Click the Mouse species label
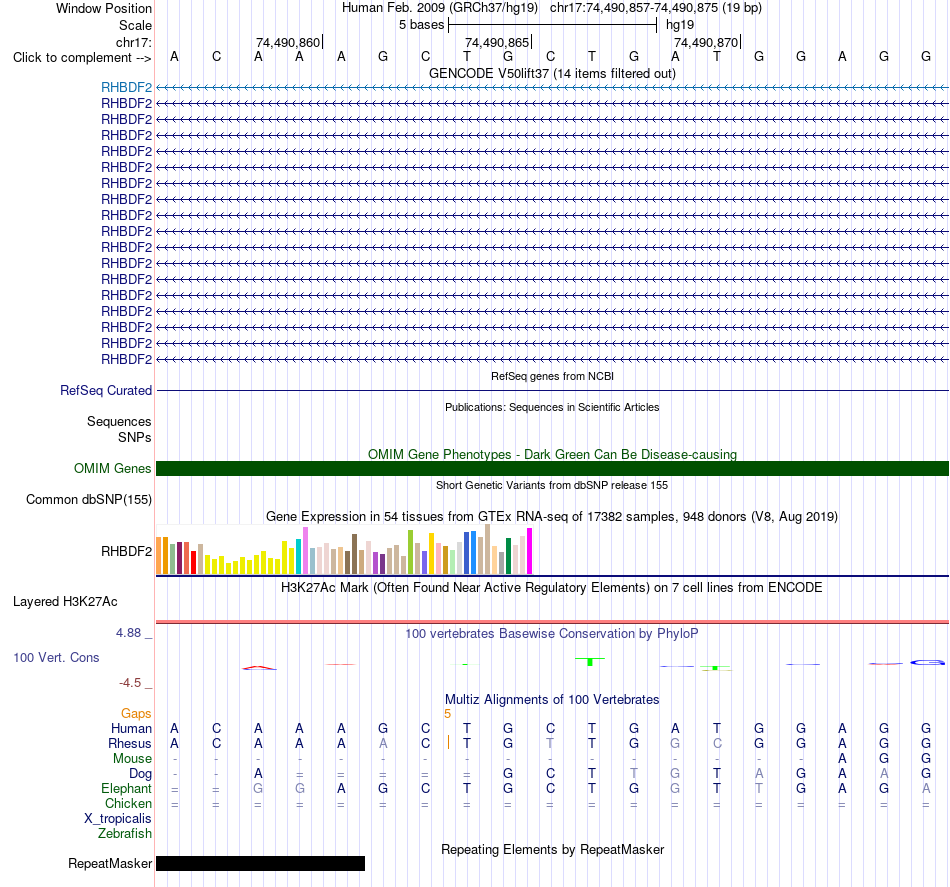Screen dimensions: 950x887 132,759
